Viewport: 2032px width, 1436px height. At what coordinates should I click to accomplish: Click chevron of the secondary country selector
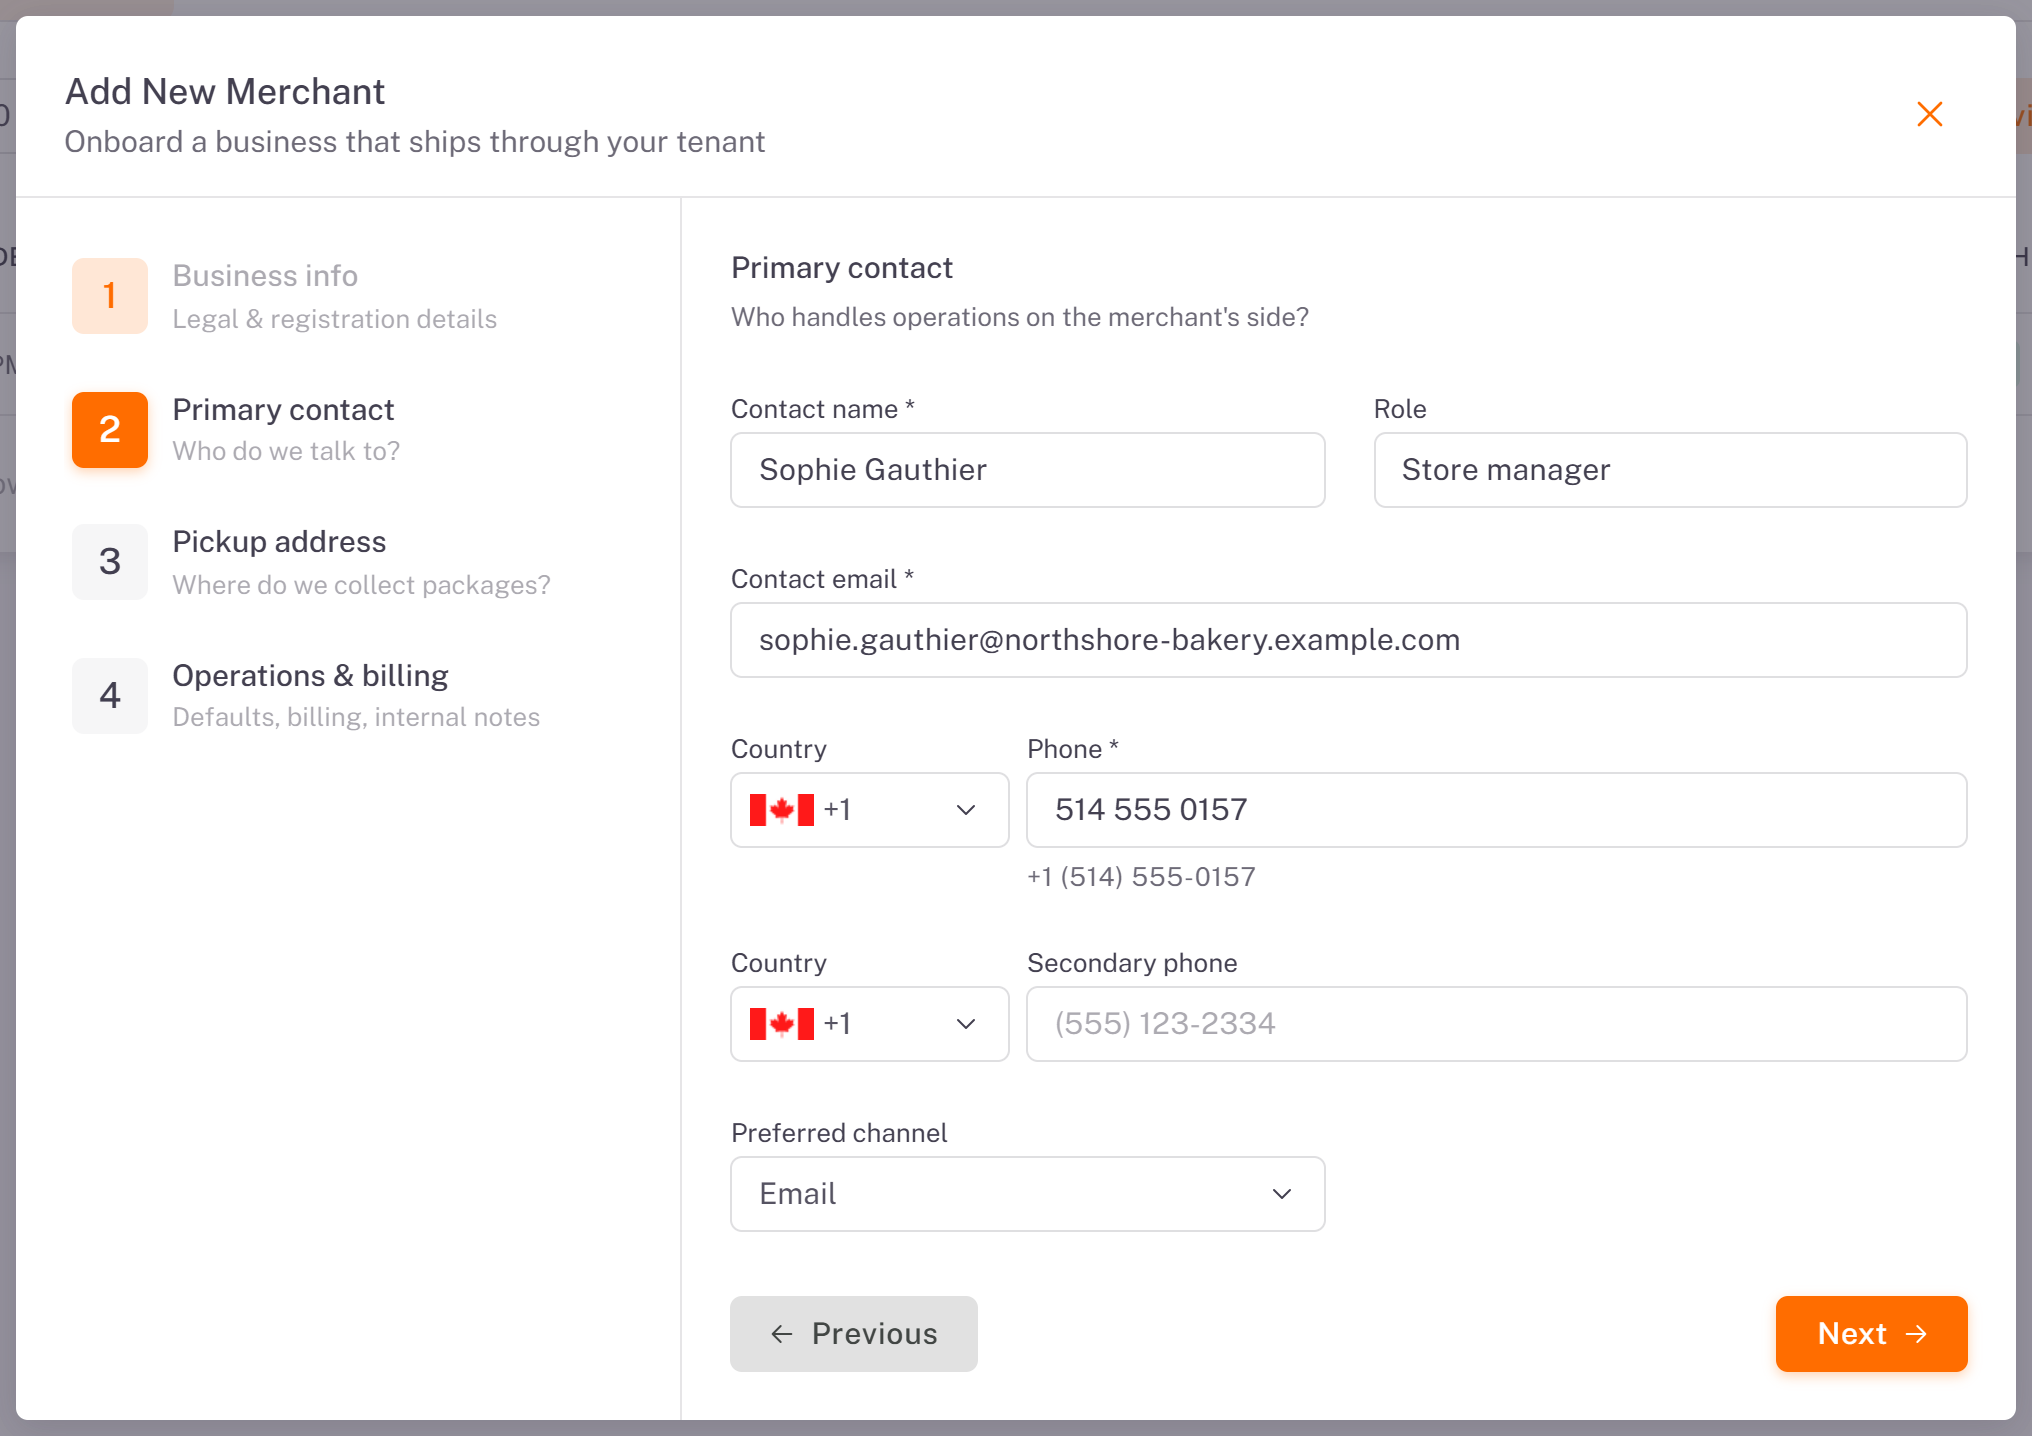966,1024
